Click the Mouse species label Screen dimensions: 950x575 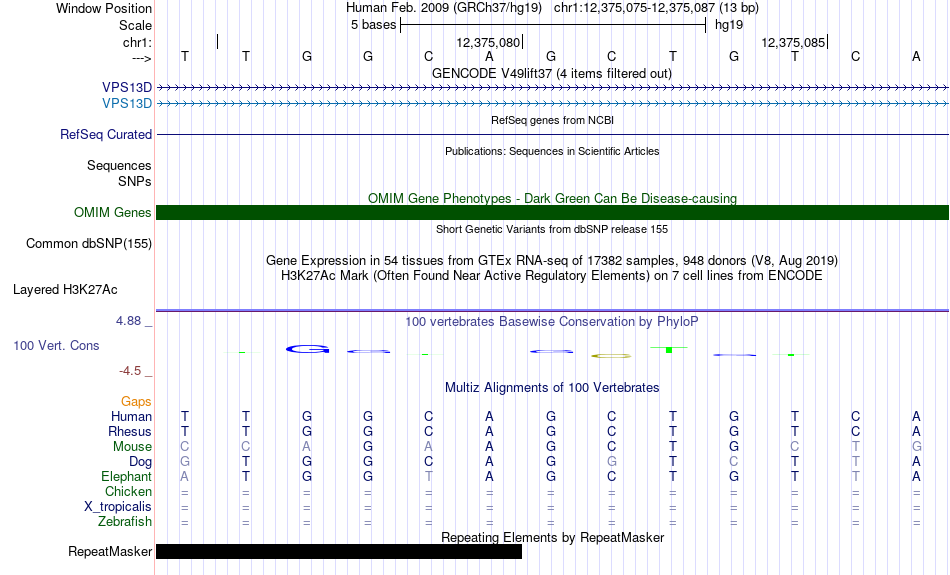tap(132, 447)
